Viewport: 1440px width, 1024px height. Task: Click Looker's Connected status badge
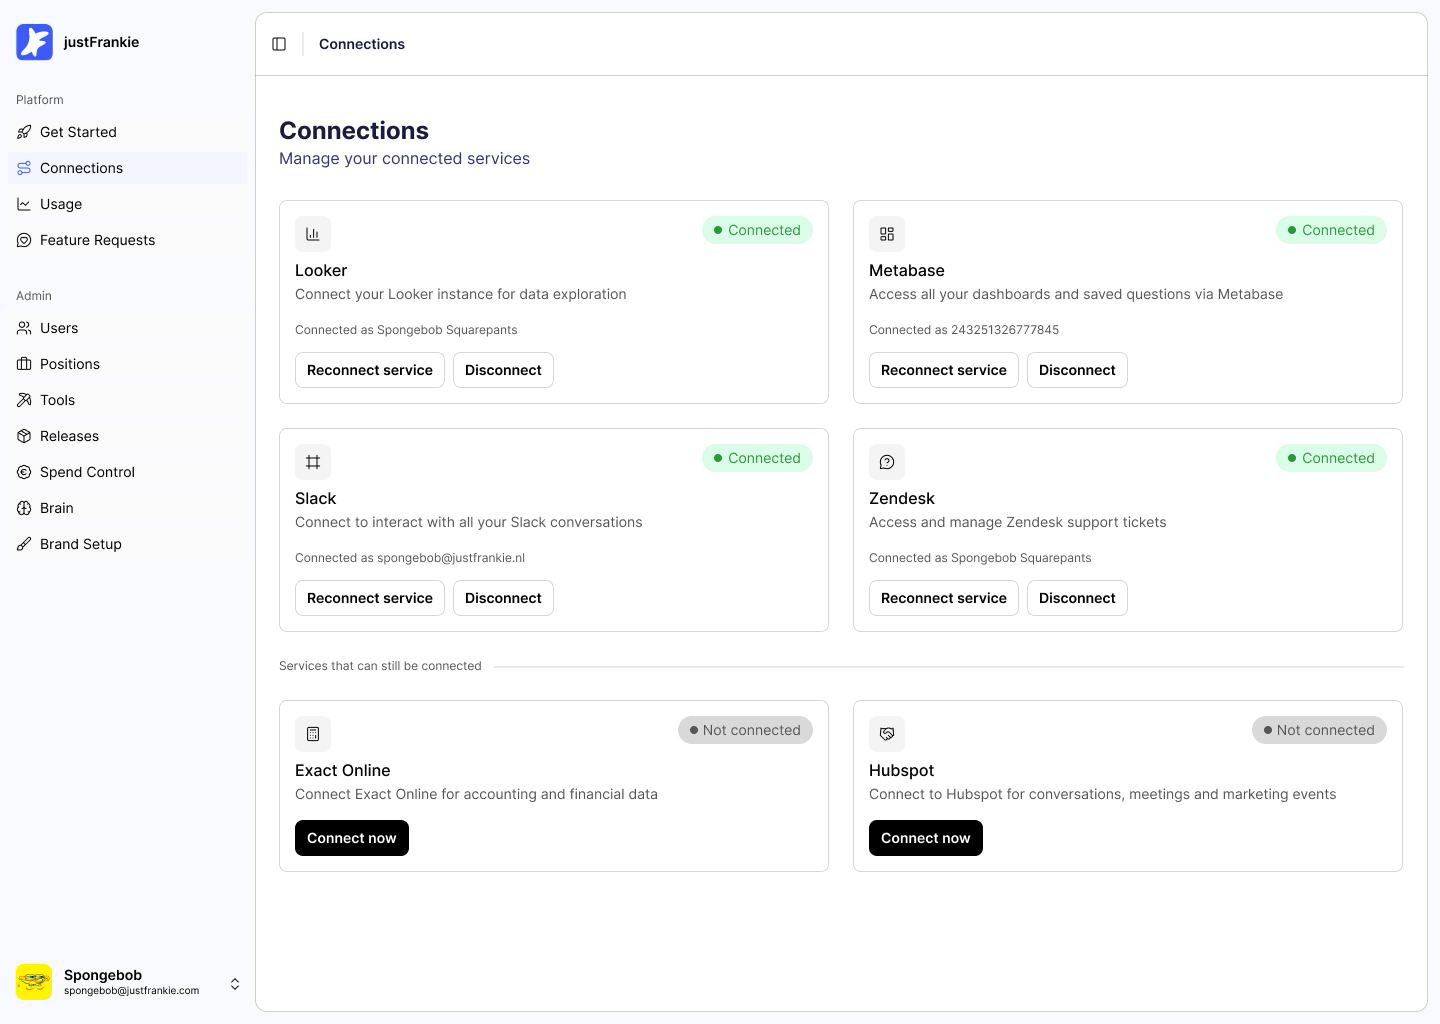click(x=757, y=230)
